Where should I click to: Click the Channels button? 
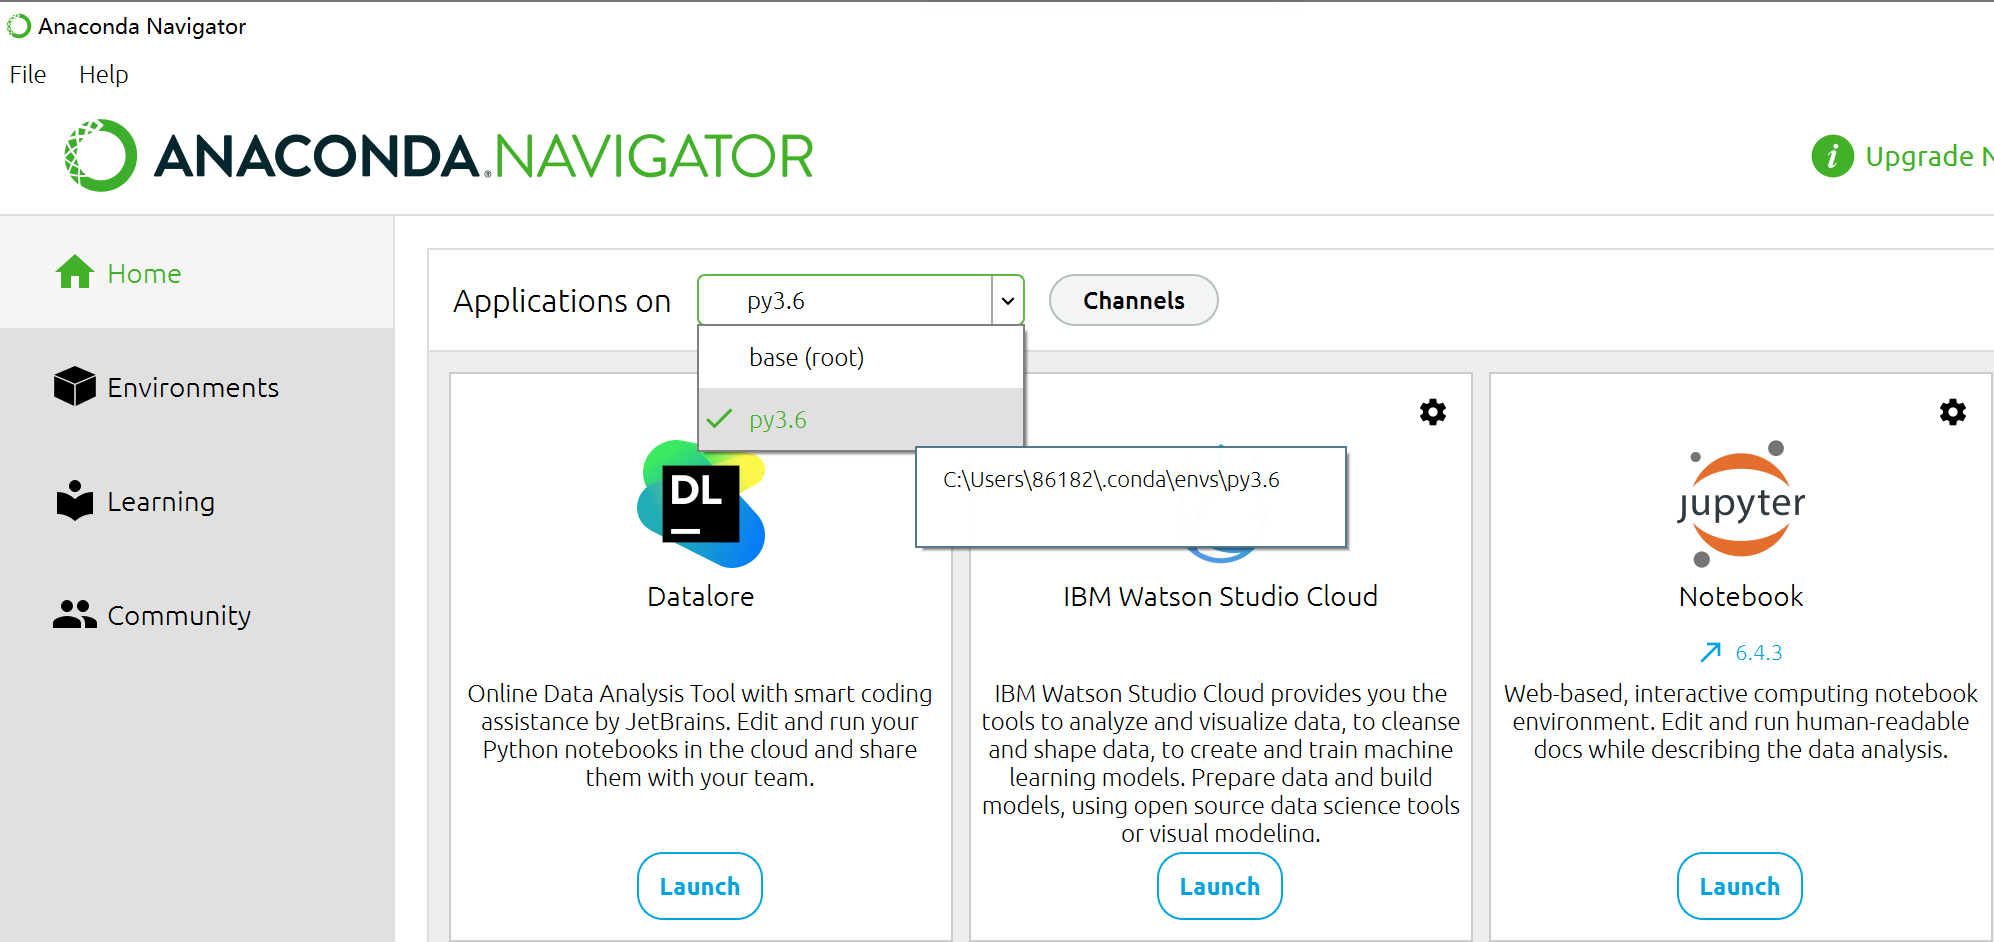tap(1134, 300)
